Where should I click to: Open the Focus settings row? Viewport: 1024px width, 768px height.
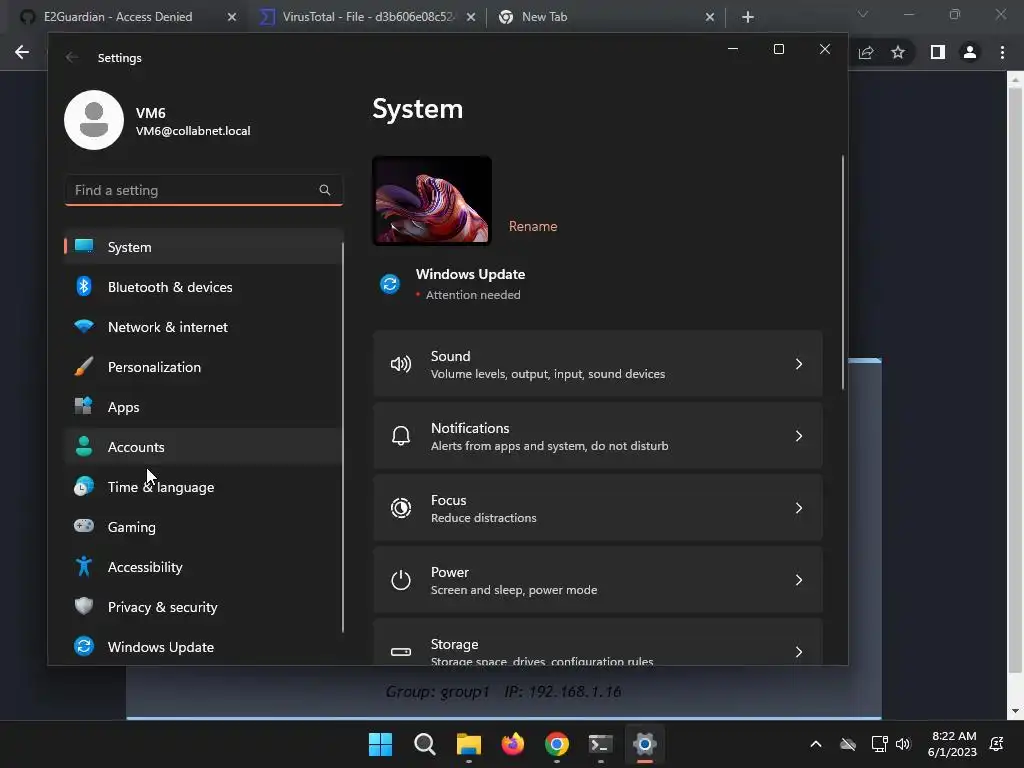[598, 508]
